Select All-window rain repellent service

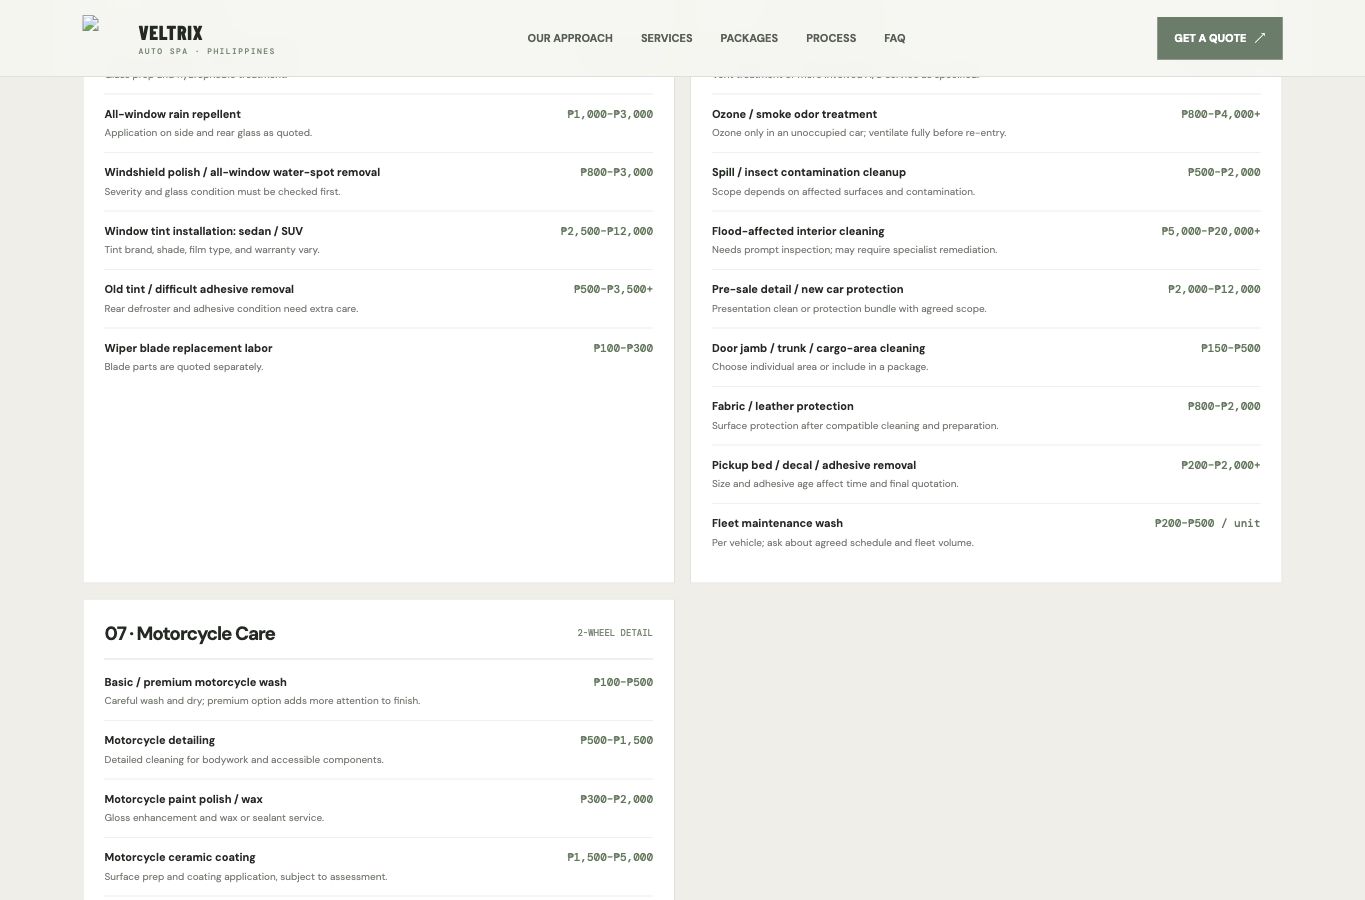point(172,114)
